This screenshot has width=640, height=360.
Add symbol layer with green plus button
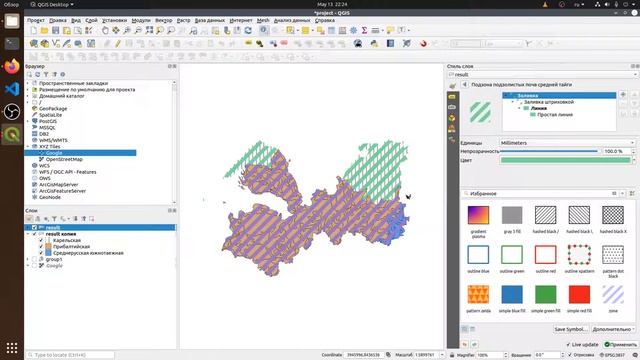(623, 95)
